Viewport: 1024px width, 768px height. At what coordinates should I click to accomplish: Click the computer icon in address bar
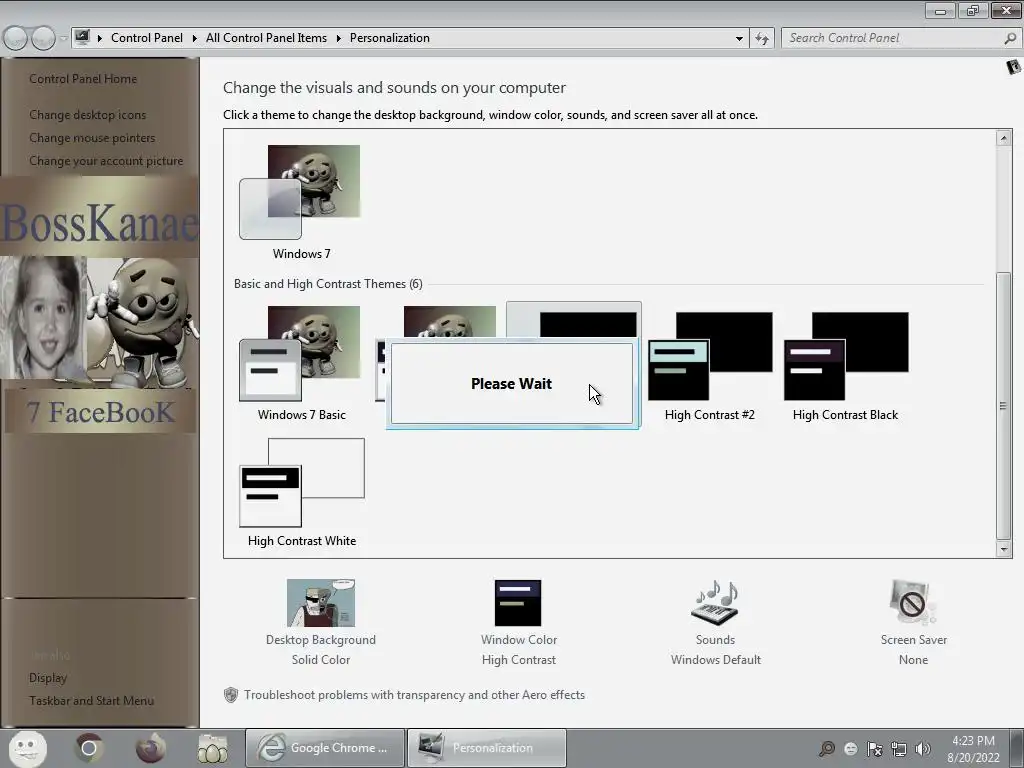(x=82, y=37)
